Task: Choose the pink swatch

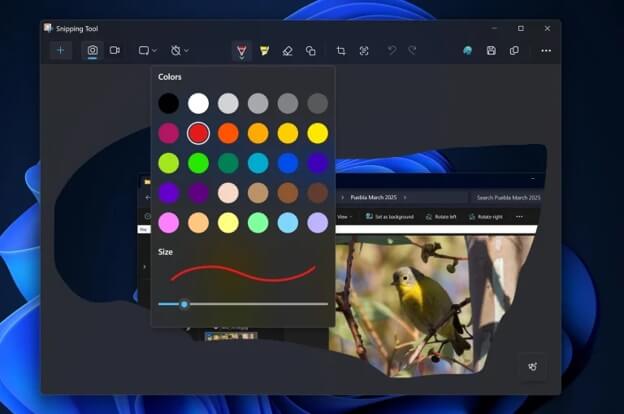Action: (169, 223)
